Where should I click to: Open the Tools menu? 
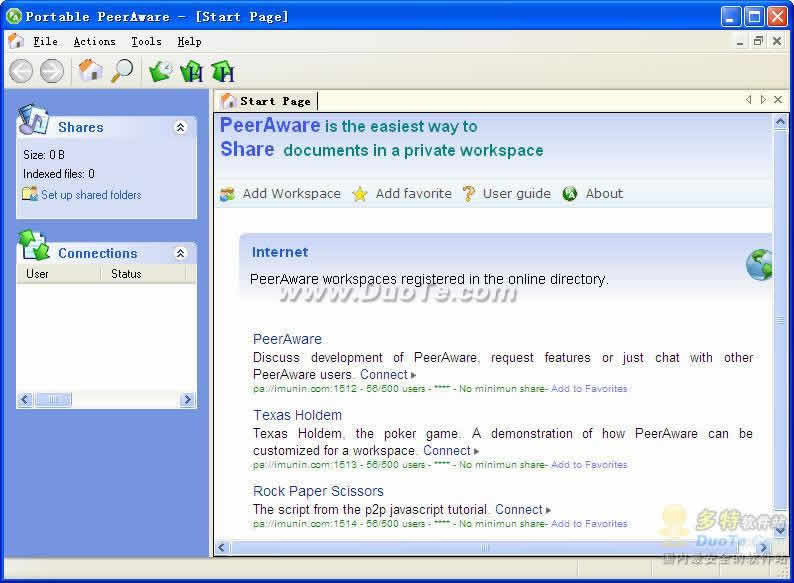[146, 42]
